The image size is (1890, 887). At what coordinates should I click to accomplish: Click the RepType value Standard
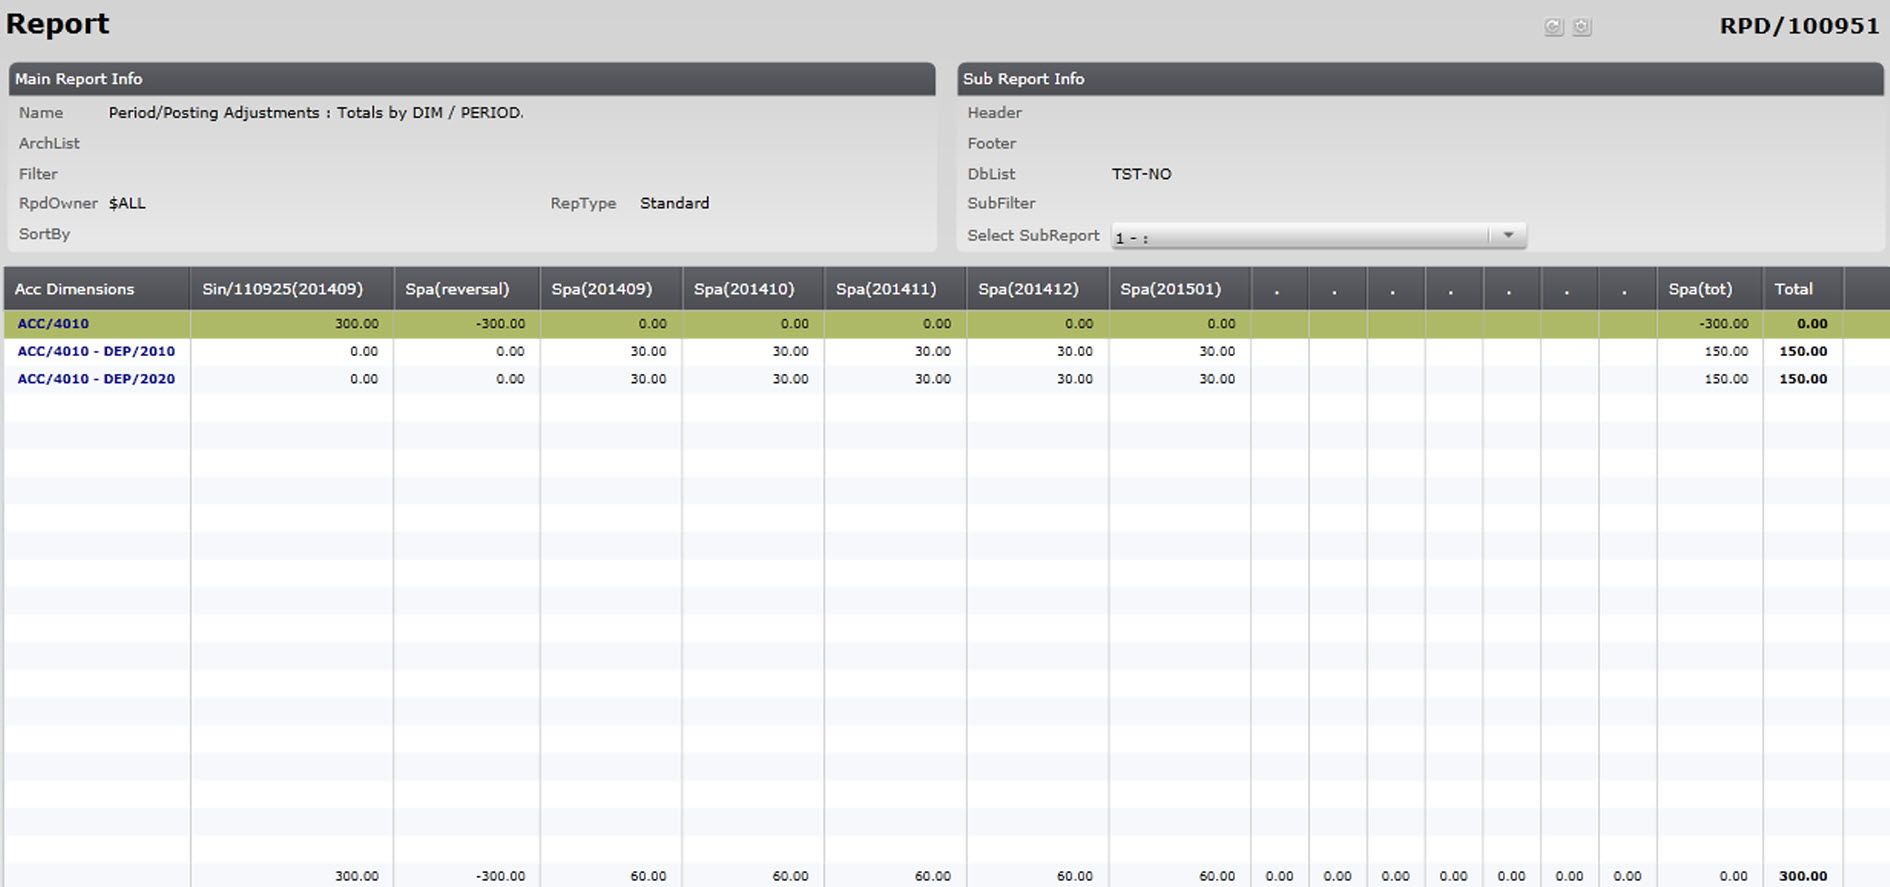tap(674, 203)
